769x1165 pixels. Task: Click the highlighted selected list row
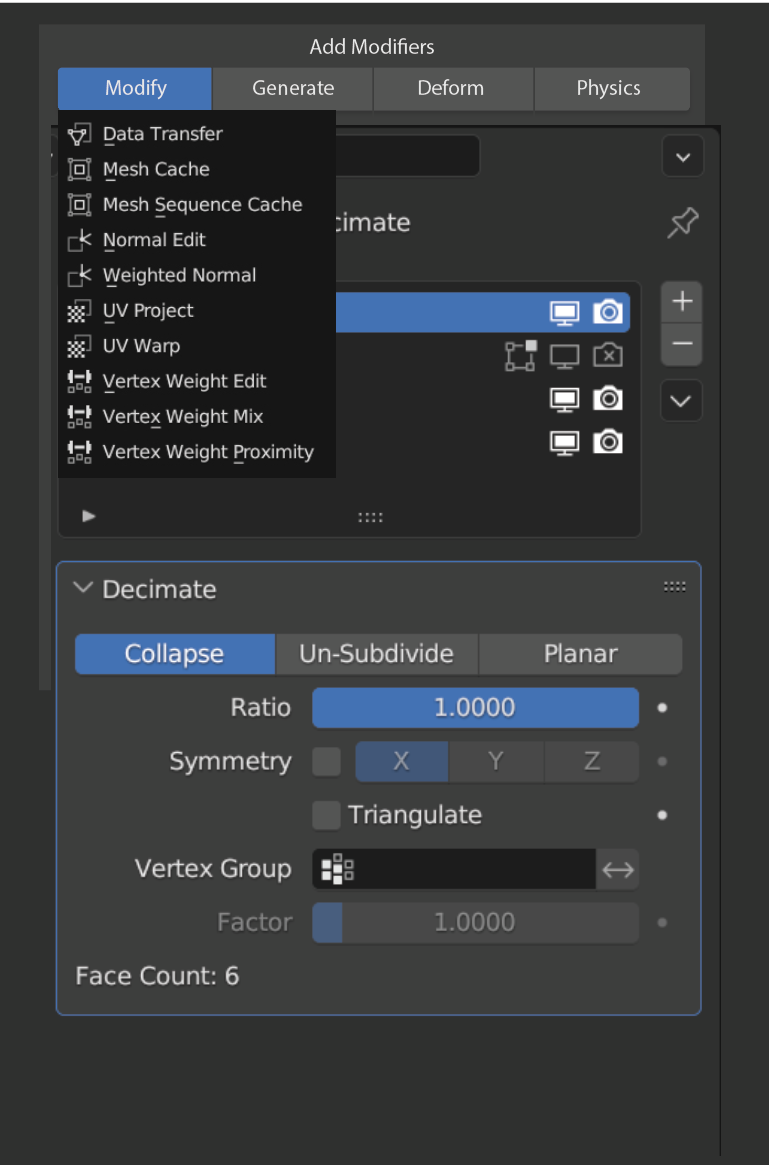pyautogui.click(x=481, y=312)
